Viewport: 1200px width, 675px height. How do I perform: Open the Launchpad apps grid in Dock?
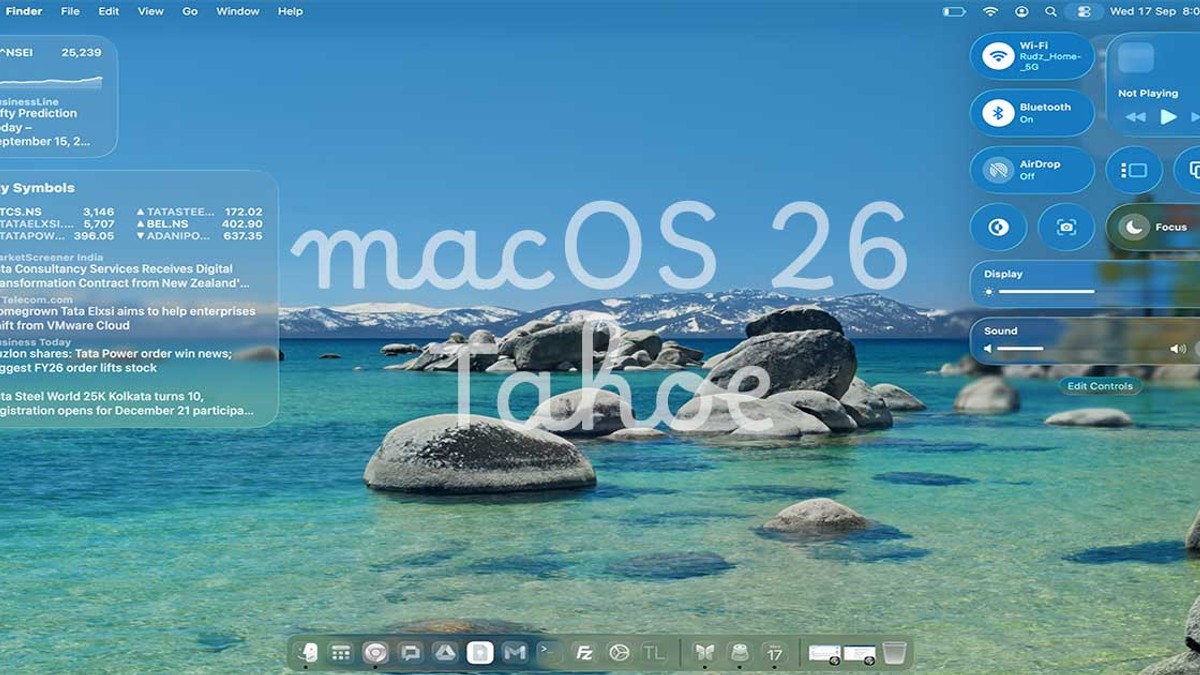(x=341, y=653)
